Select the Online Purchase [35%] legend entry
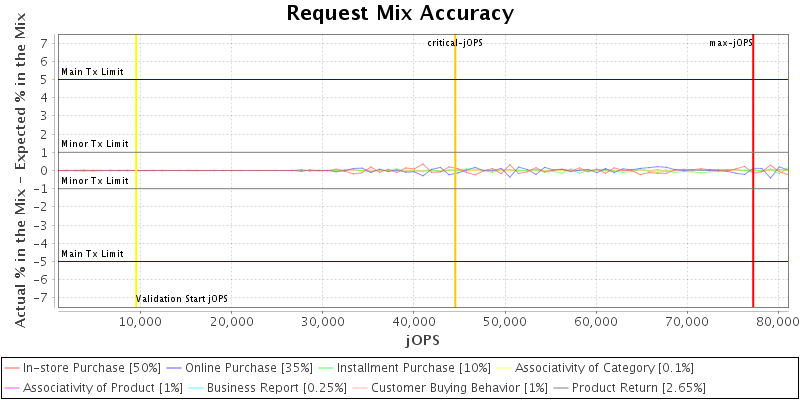 tap(246, 368)
